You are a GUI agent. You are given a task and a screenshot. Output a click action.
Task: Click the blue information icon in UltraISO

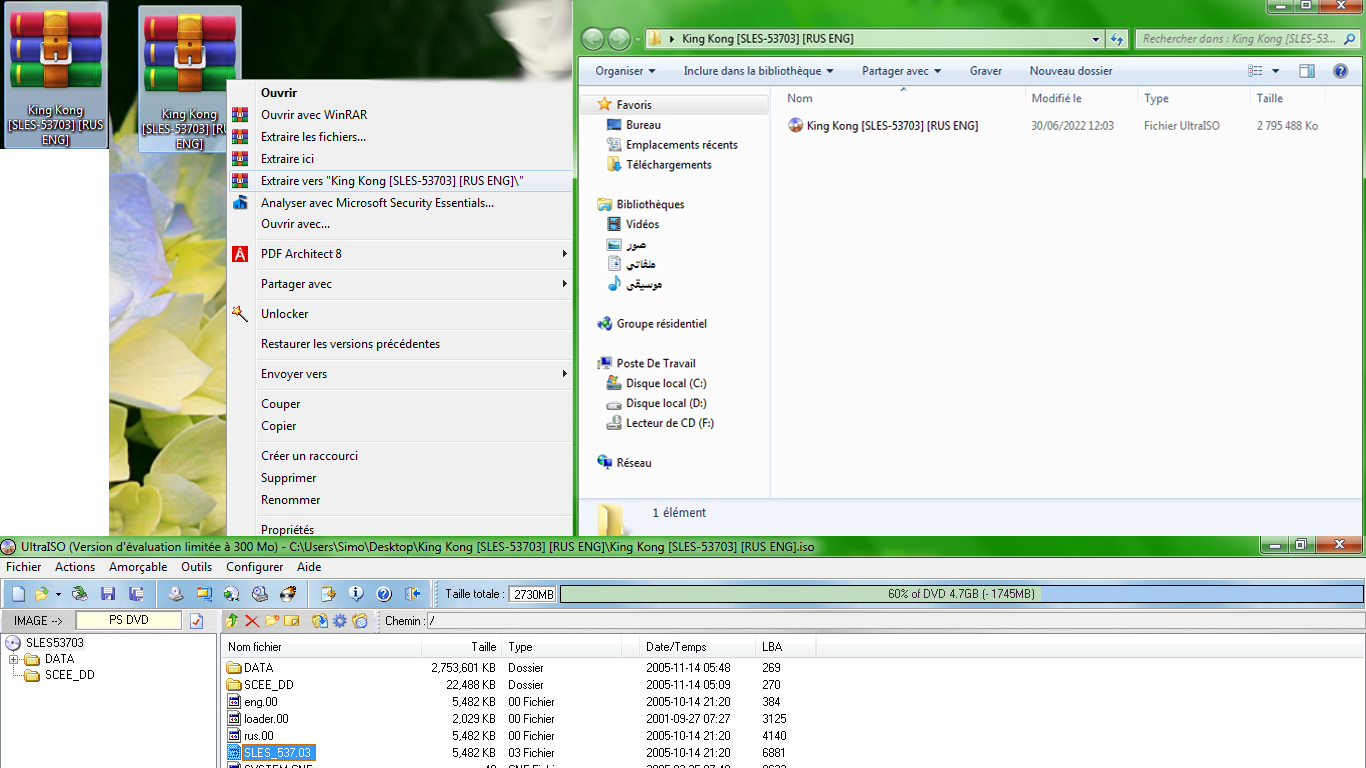pyautogui.click(x=355, y=594)
